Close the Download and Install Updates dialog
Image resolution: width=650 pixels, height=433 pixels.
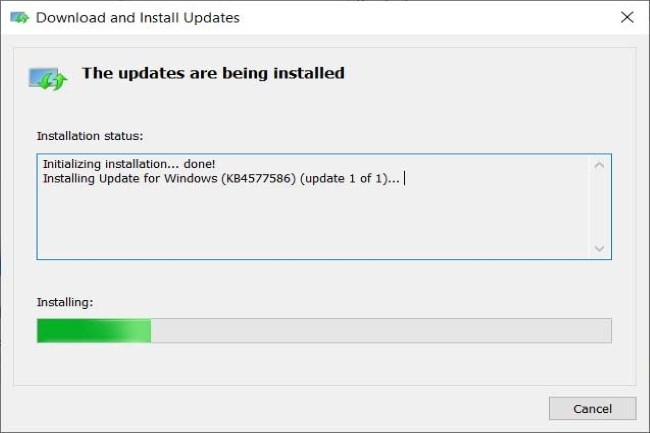pyautogui.click(x=627, y=17)
